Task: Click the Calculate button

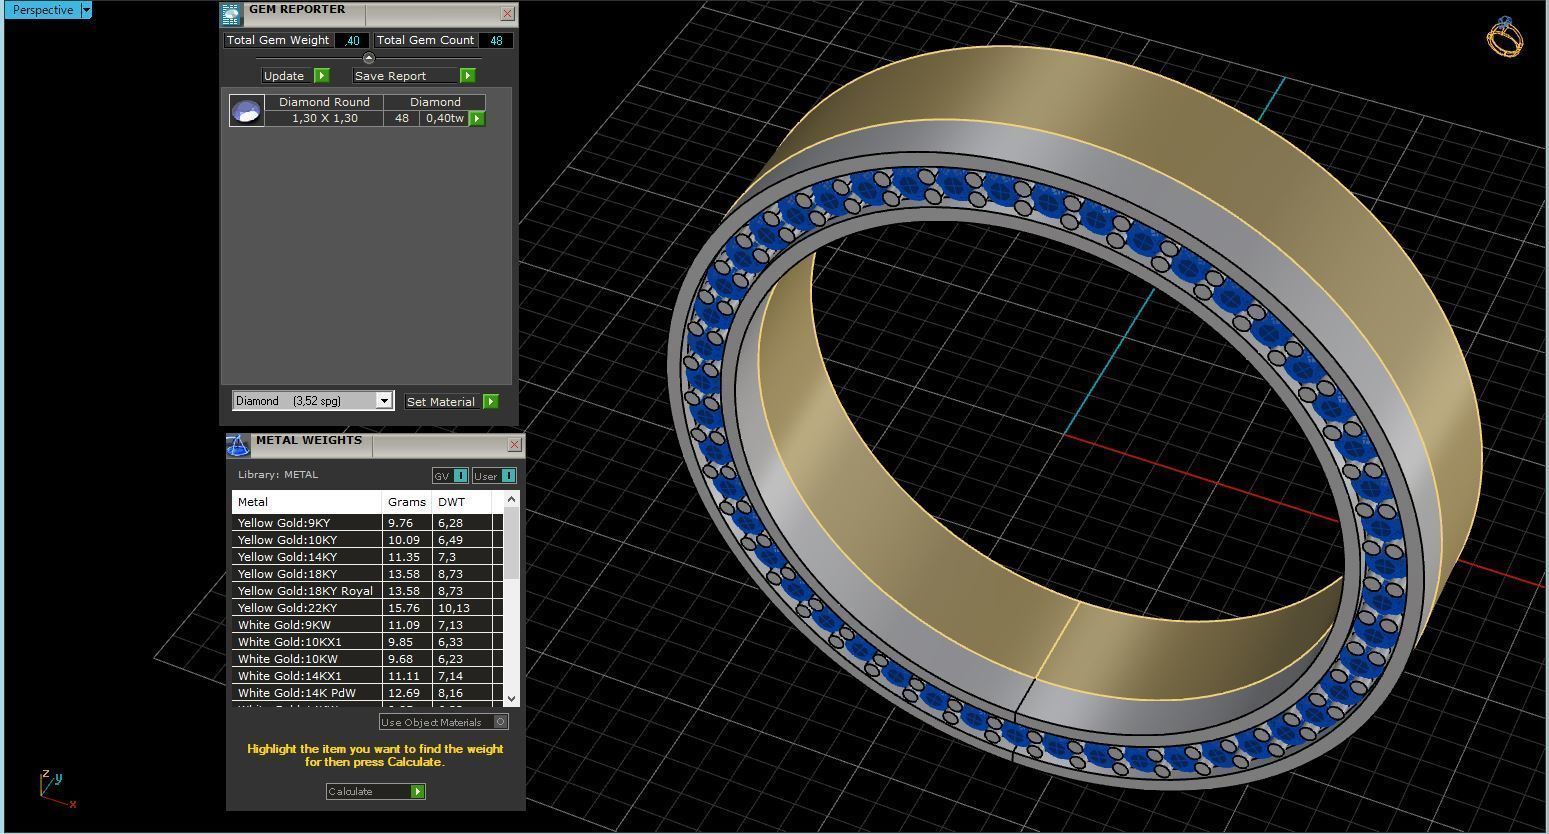Action: pos(376,791)
